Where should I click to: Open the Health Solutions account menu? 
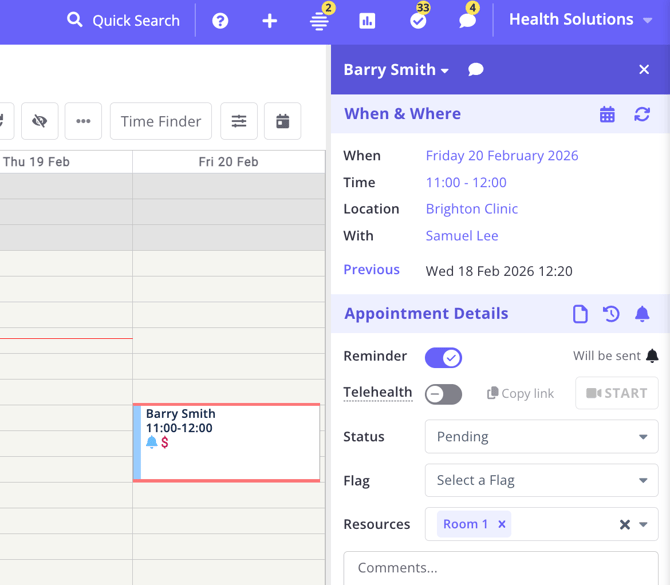click(580, 20)
